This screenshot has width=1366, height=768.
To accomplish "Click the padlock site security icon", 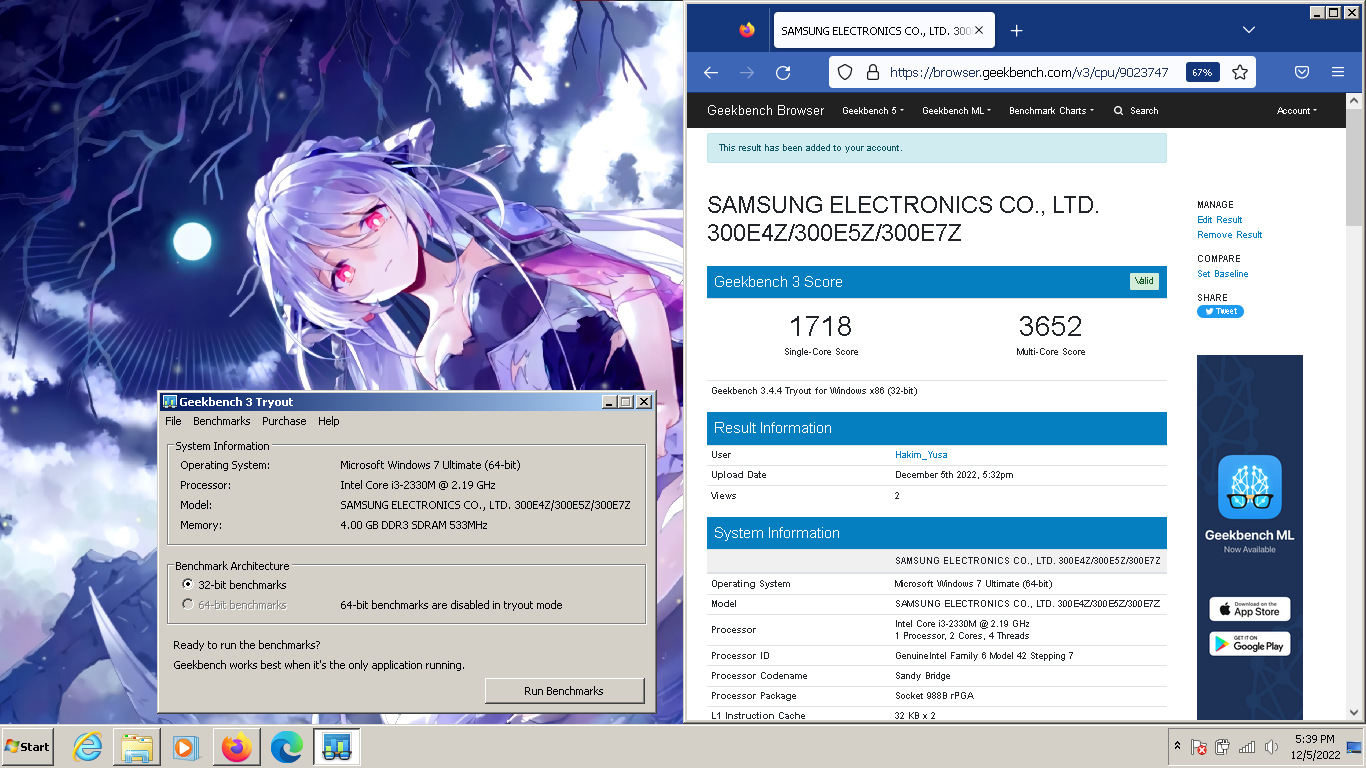I will coord(872,72).
